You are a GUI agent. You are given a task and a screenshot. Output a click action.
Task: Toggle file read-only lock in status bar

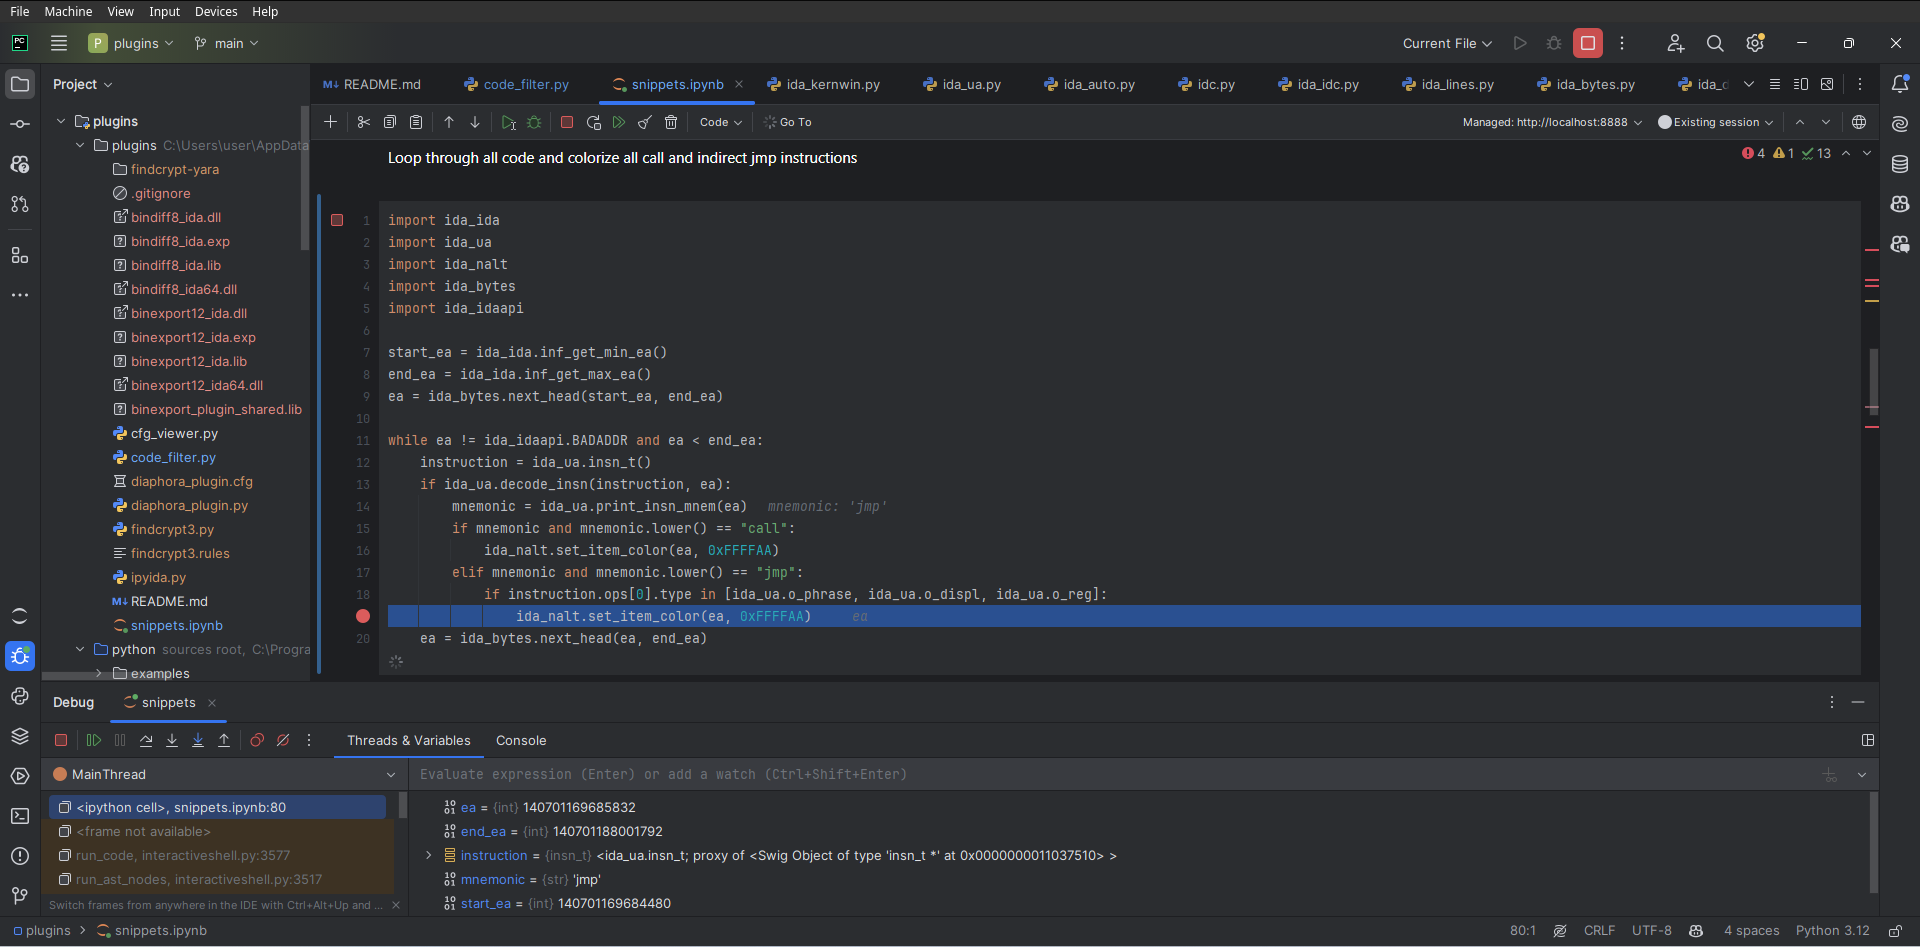(x=1895, y=931)
